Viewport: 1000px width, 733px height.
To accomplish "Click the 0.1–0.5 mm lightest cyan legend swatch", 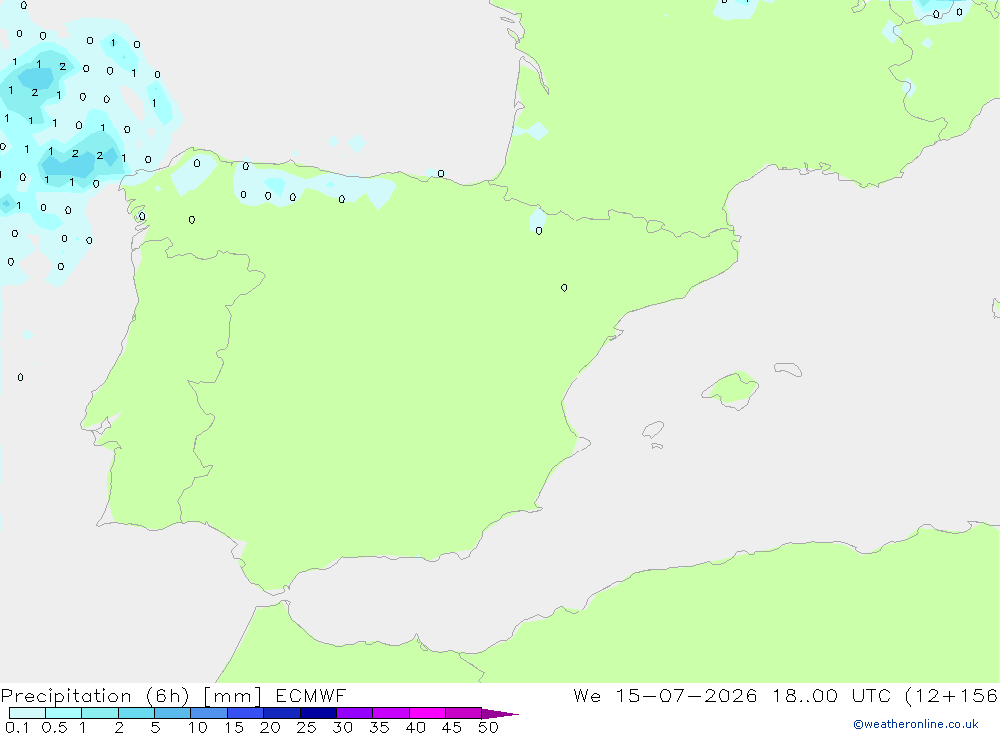I will [x=27, y=713].
